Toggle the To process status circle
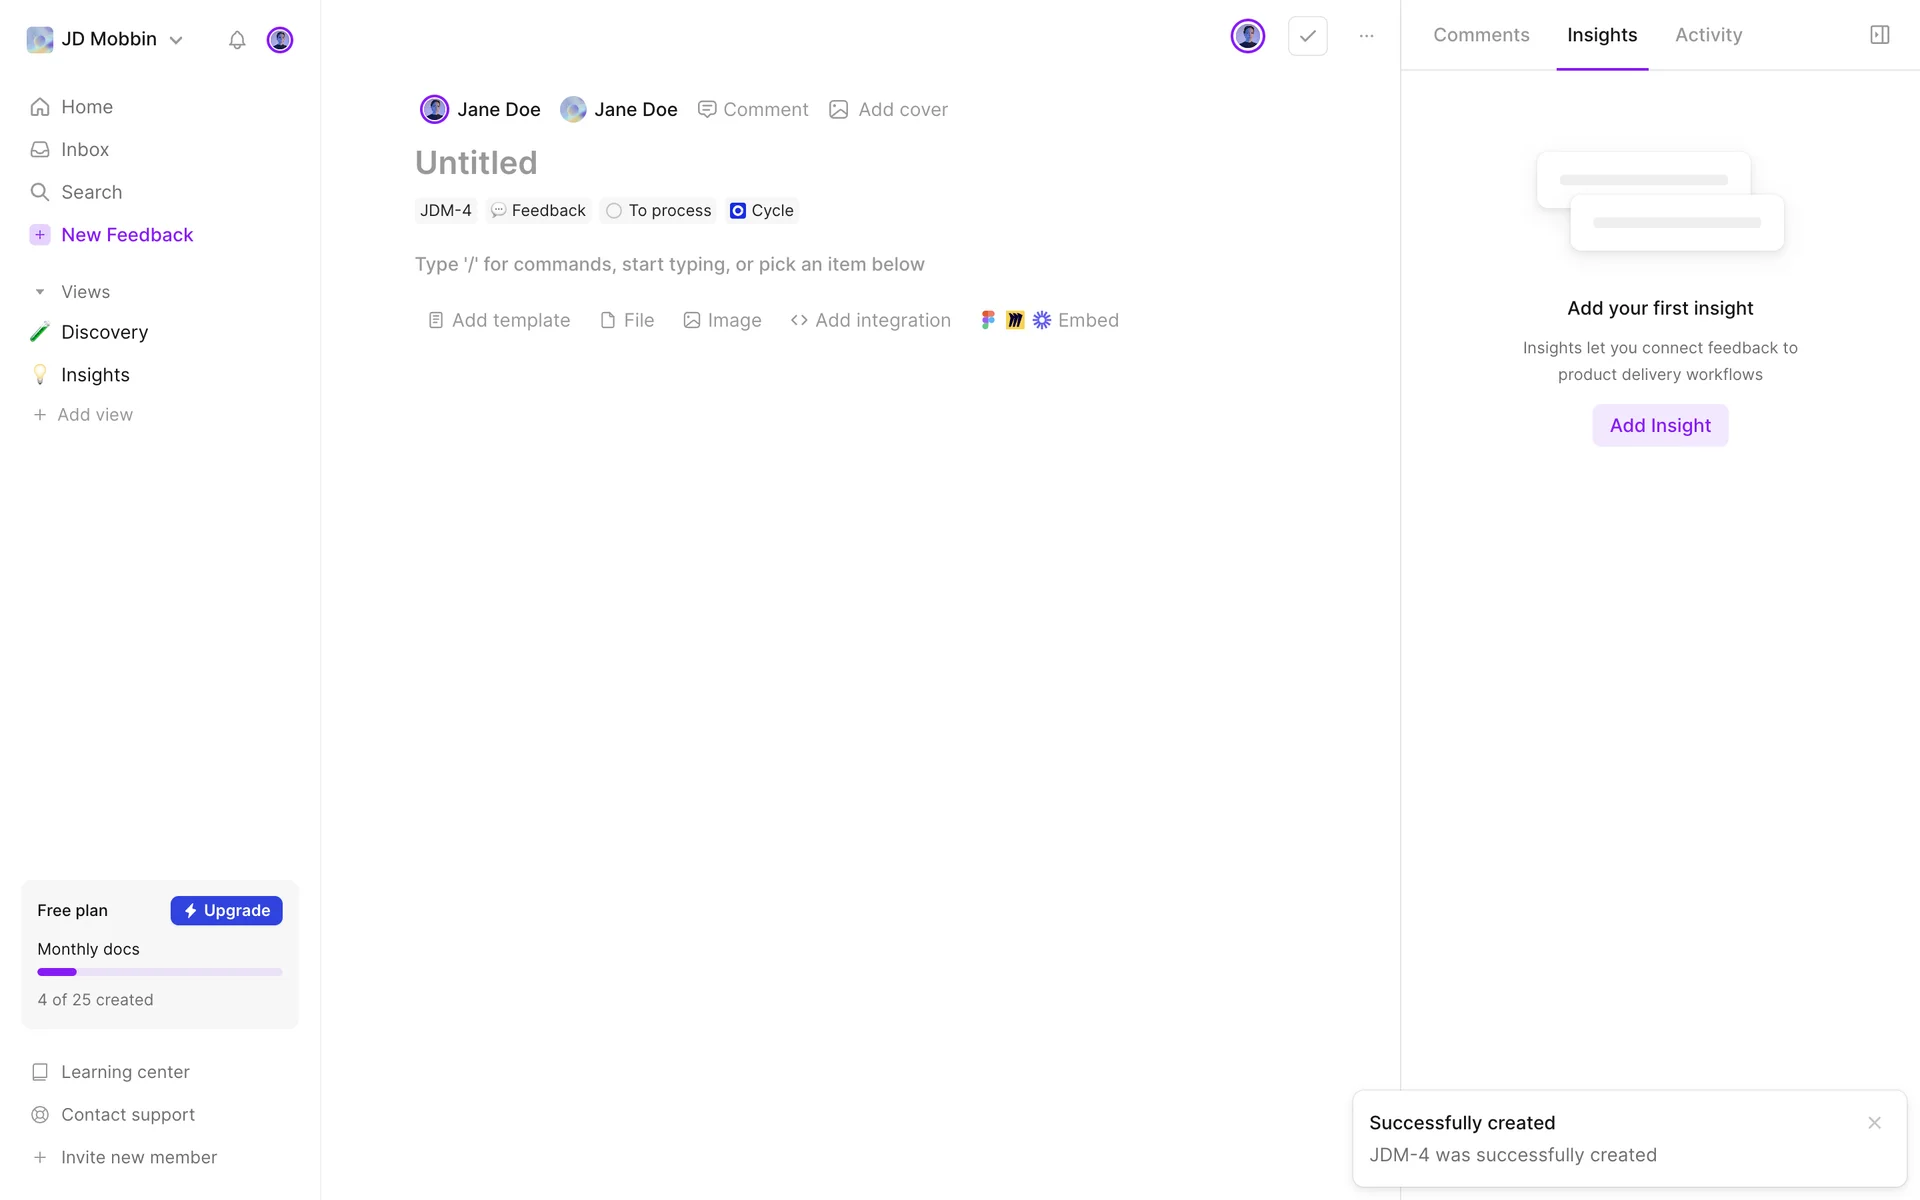The width and height of the screenshot is (1920, 1200). pos(614,211)
